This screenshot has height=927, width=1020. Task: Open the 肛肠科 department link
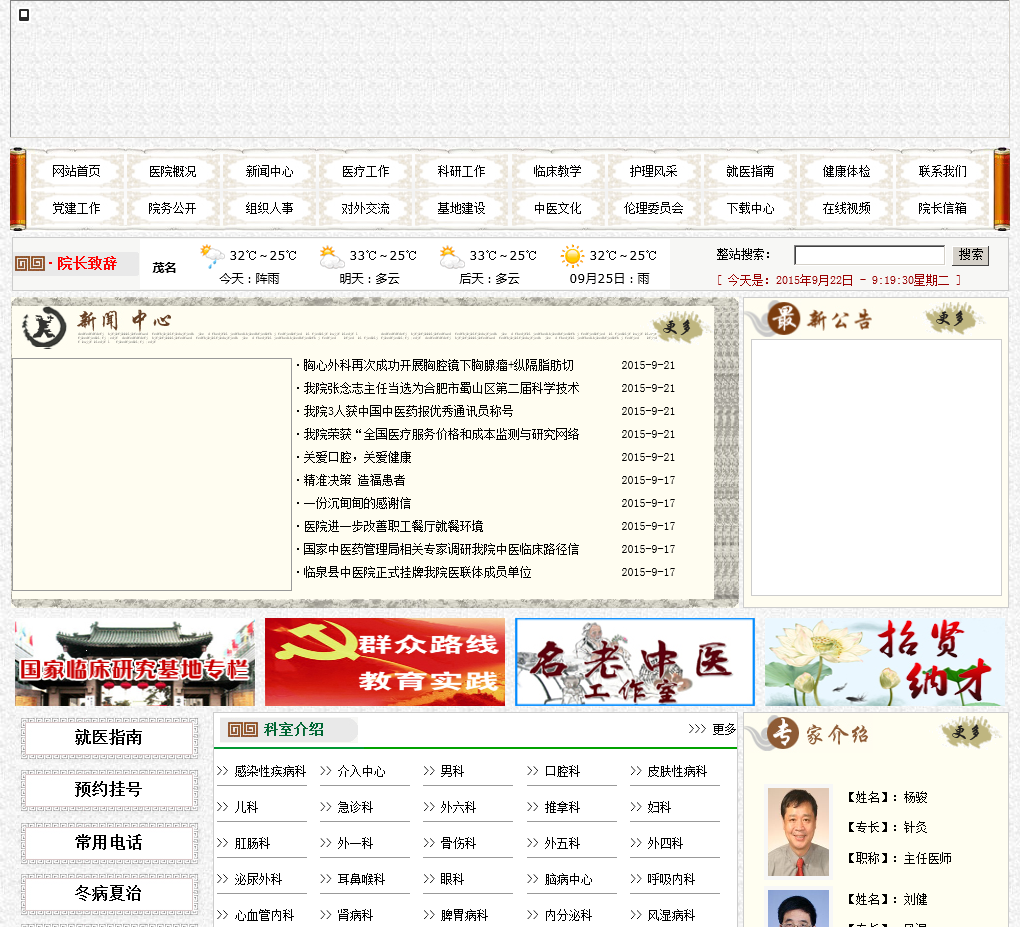click(x=252, y=844)
